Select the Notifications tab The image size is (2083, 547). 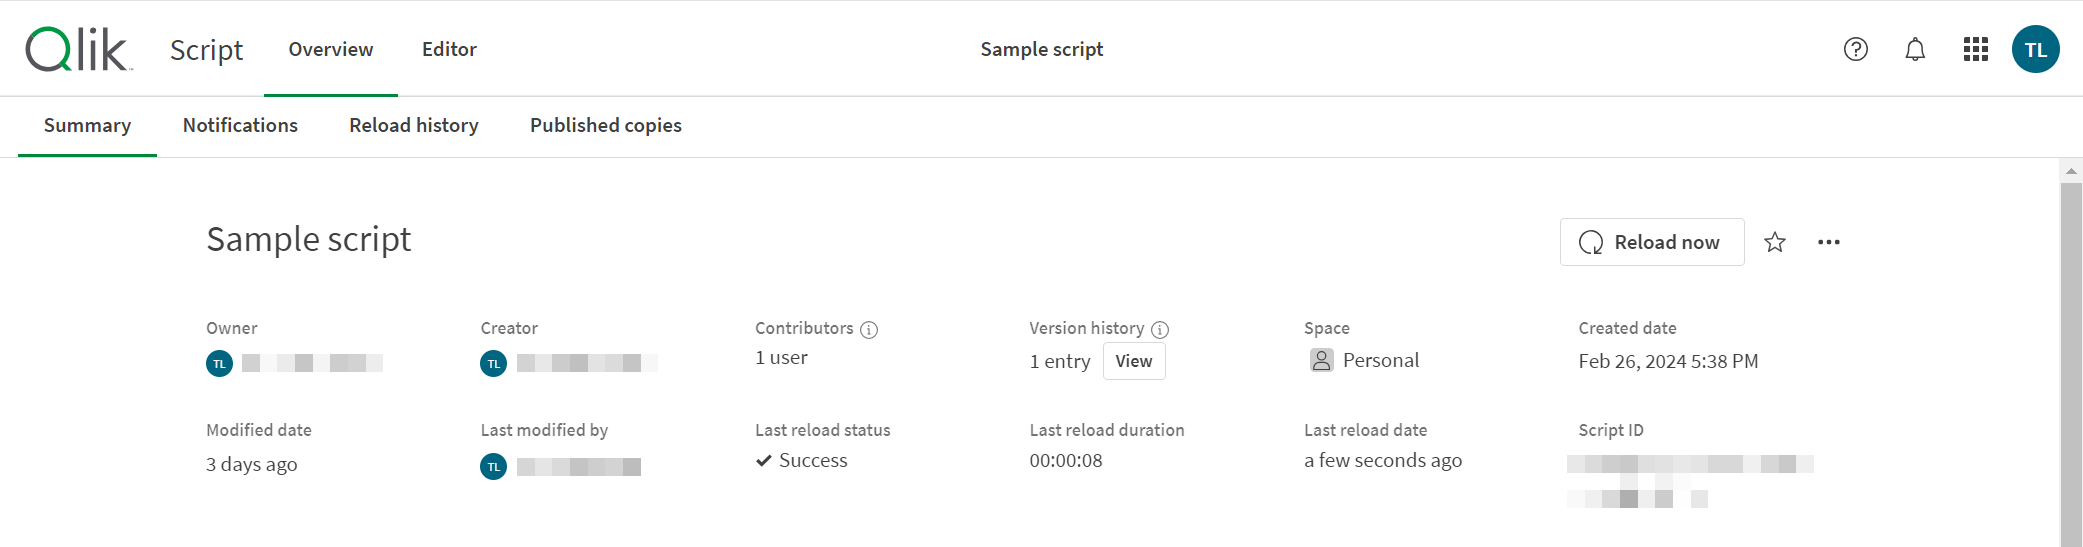240,126
